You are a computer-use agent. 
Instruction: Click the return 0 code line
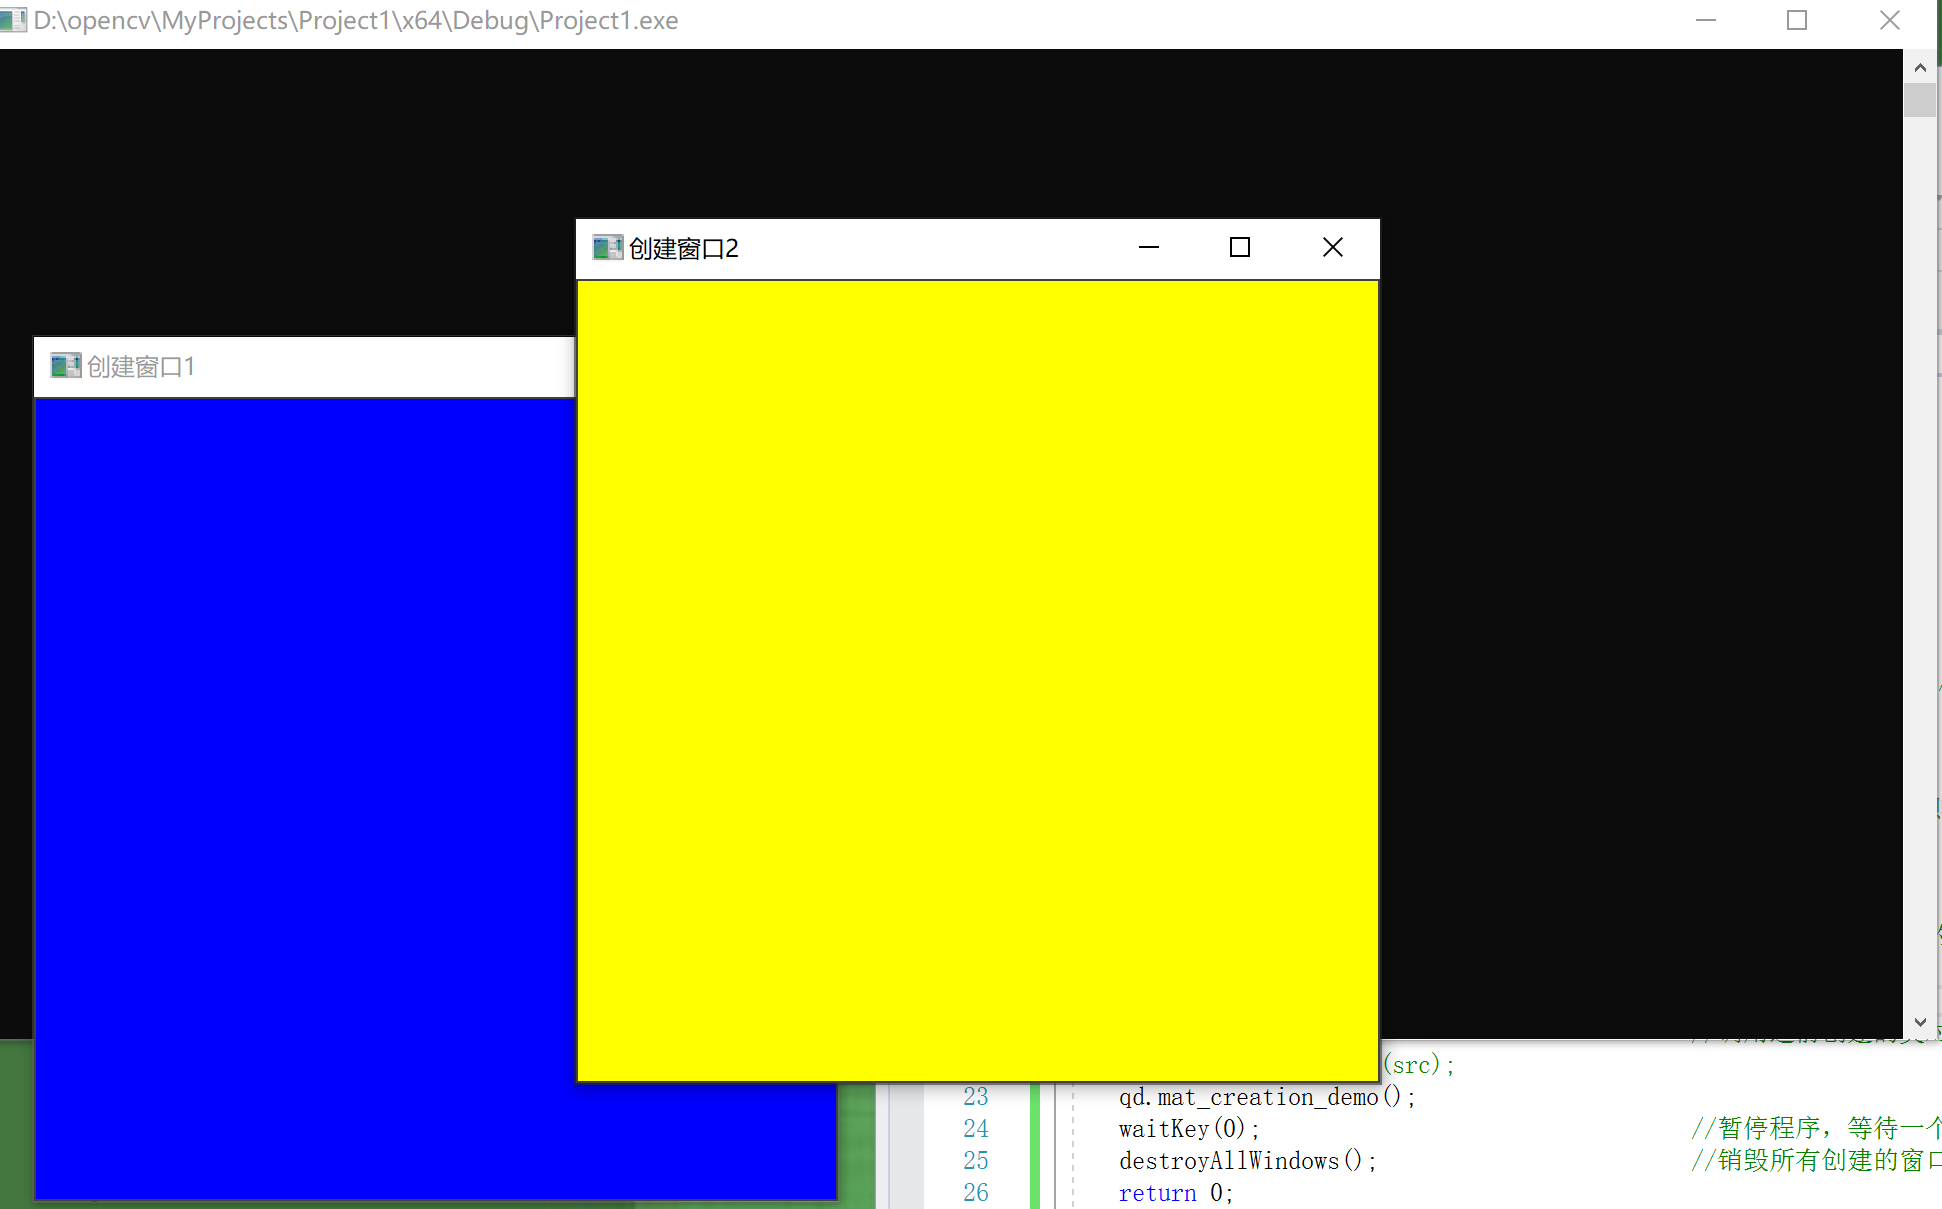click(1176, 1193)
